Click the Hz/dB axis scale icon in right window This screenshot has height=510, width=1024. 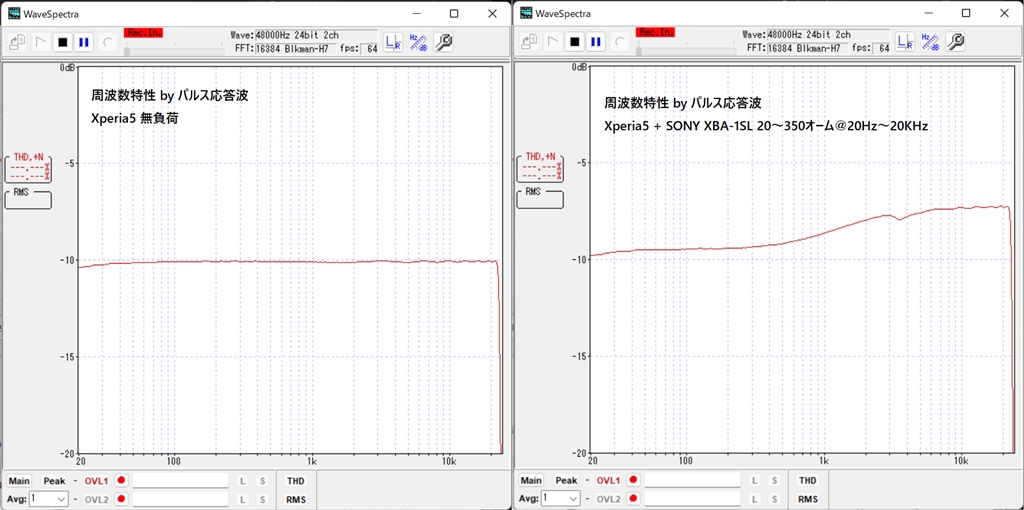click(x=930, y=42)
